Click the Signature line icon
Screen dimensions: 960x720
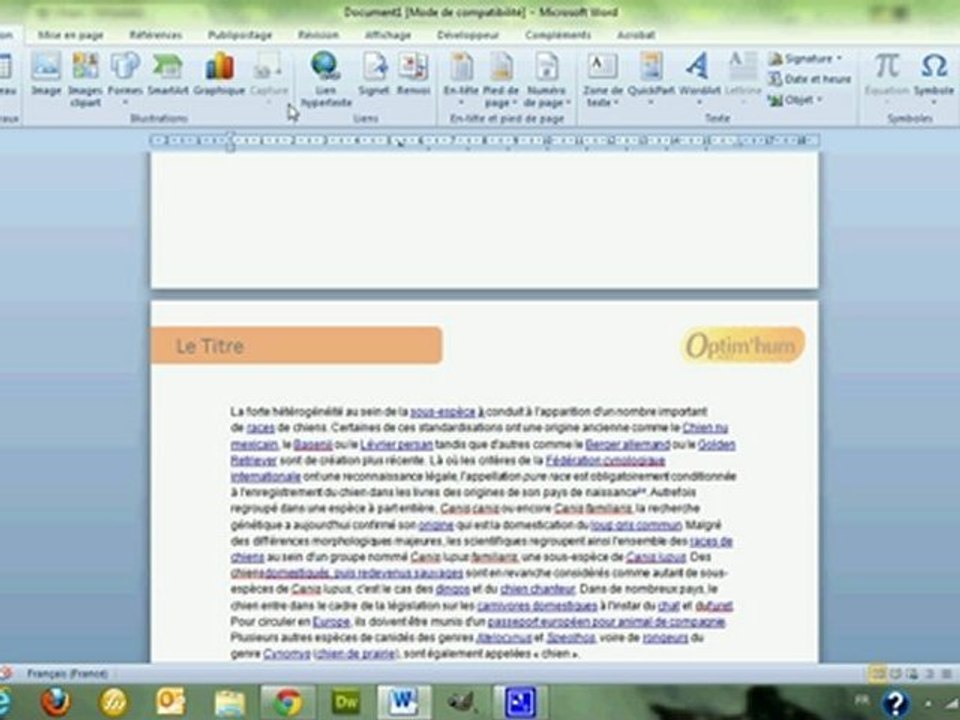(x=776, y=59)
